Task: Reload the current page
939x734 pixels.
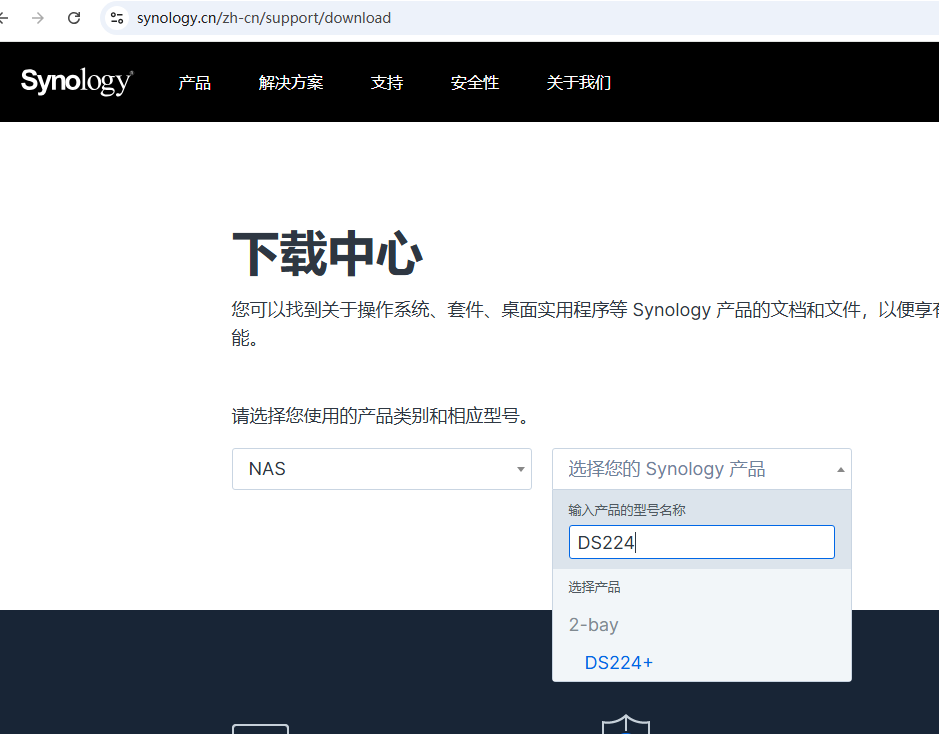Action: coord(74,18)
